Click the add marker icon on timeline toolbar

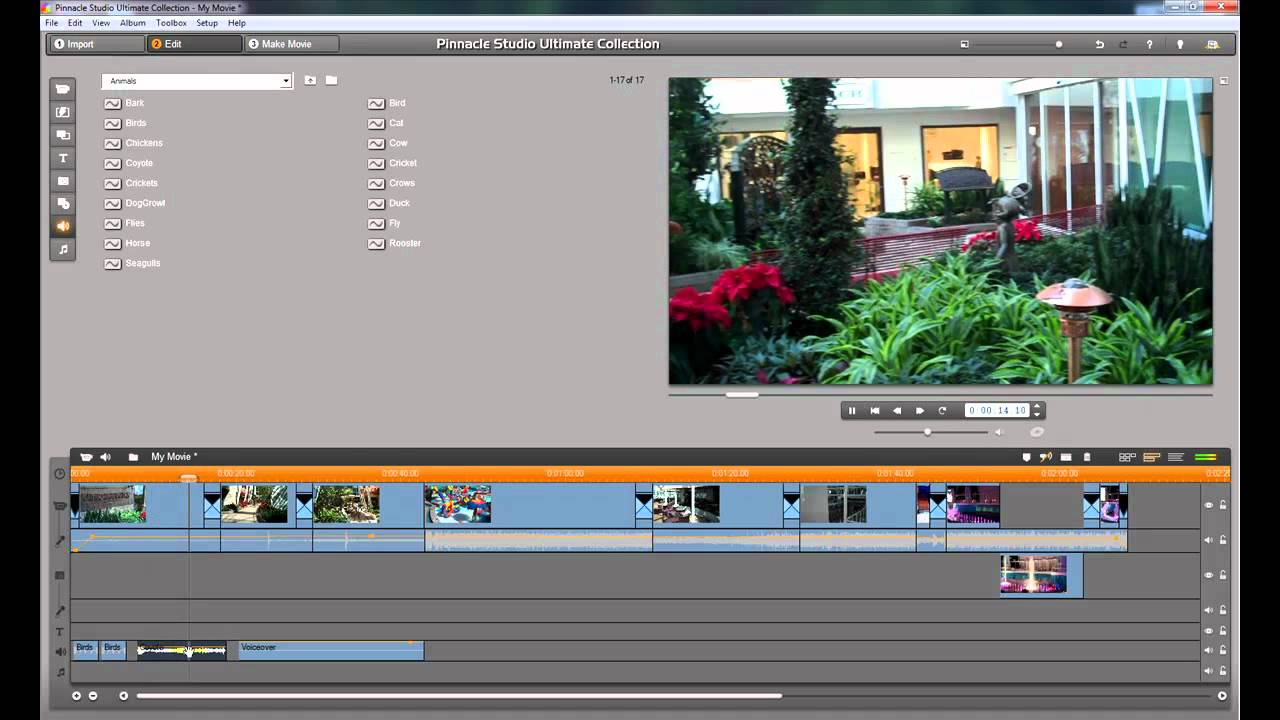tap(1026, 457)
